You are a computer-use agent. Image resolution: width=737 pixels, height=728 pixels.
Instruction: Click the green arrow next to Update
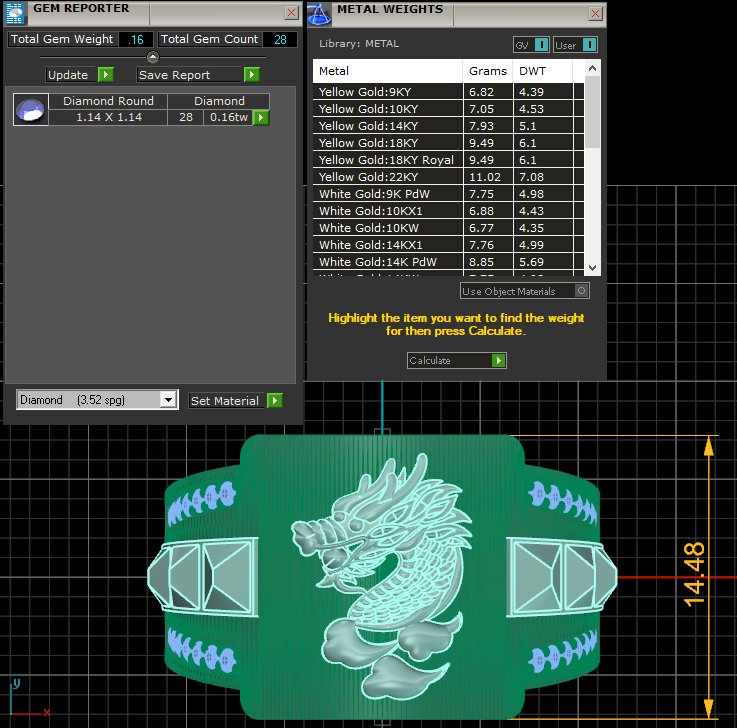coord(106,74)
